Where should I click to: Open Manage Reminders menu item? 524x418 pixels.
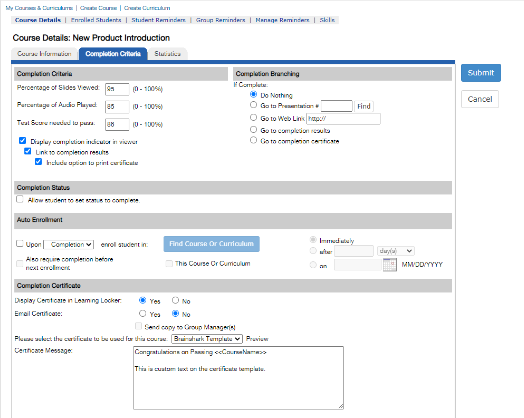[x=282, y=20]
